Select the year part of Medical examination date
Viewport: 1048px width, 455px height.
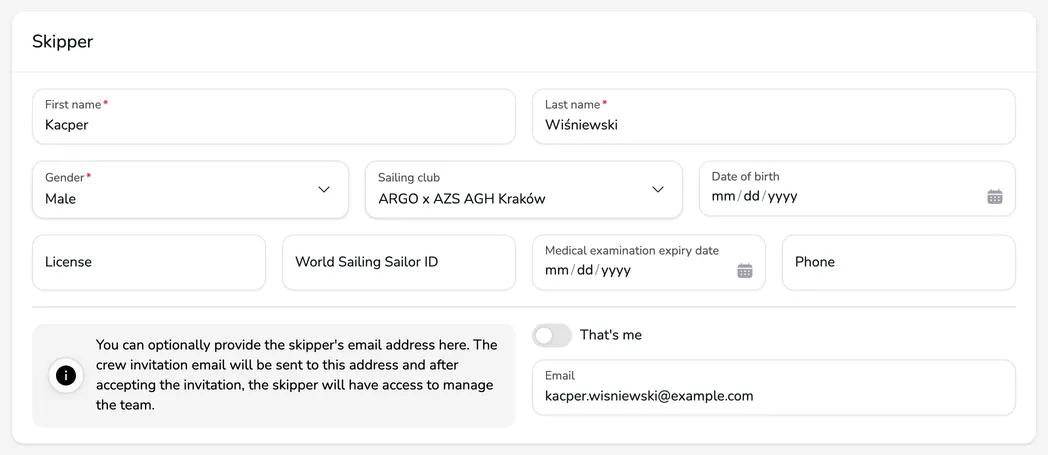(616, 270)
